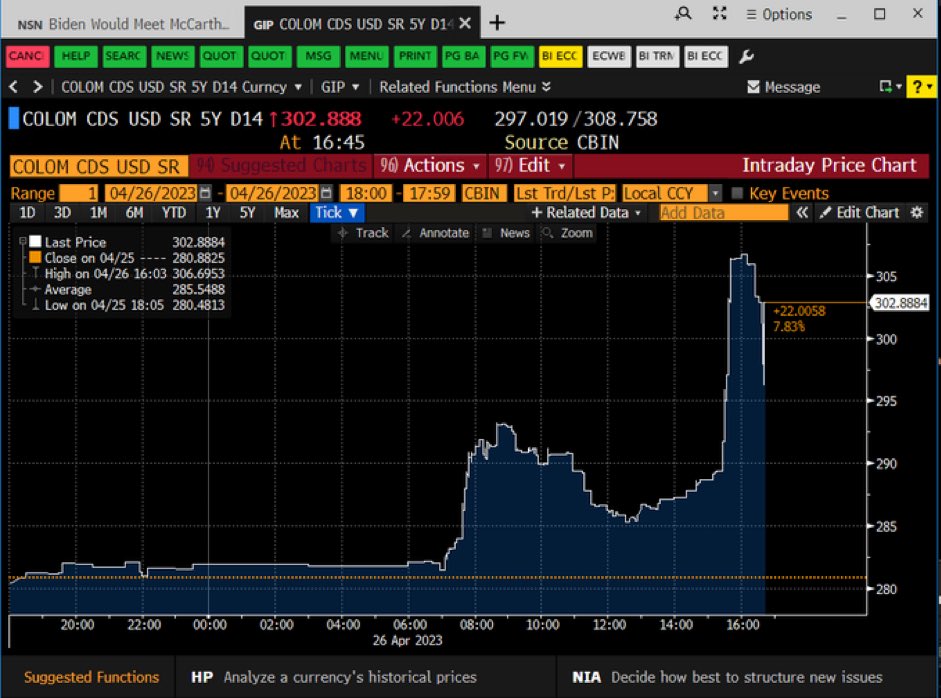This screenshot has width=941, height=698.
Task: Select the 3D range period
Action: pyautogui.click(x=62, y=212)
